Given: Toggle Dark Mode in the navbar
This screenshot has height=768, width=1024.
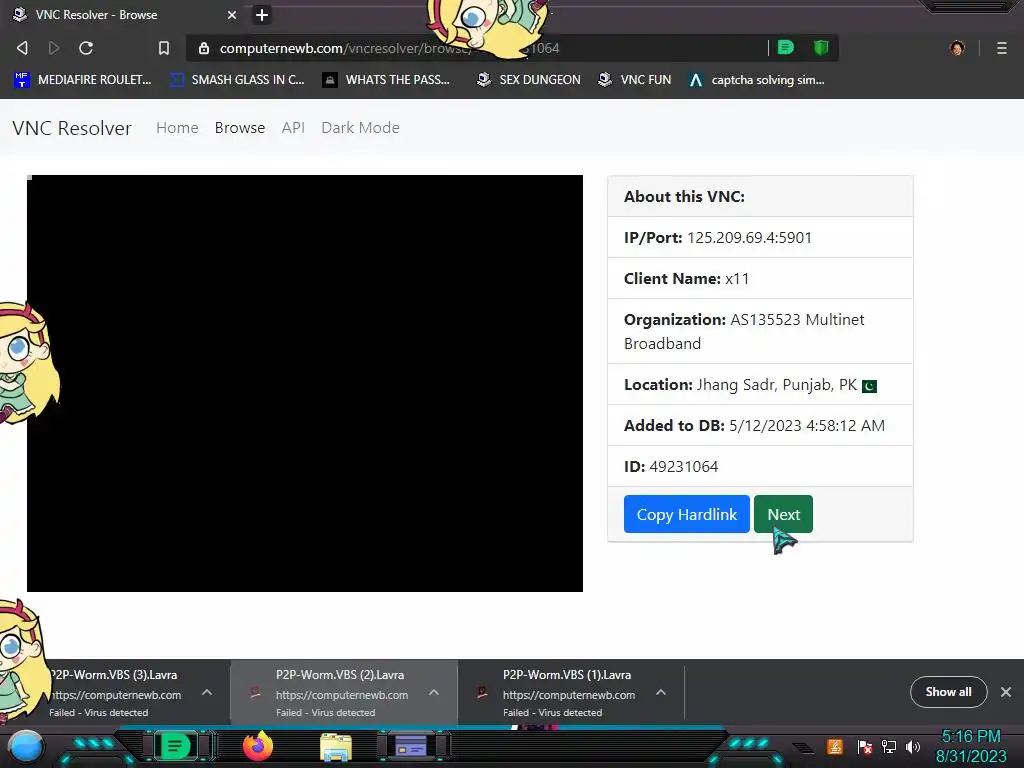Looking at the screenshot, I should [x=360, y=128].
